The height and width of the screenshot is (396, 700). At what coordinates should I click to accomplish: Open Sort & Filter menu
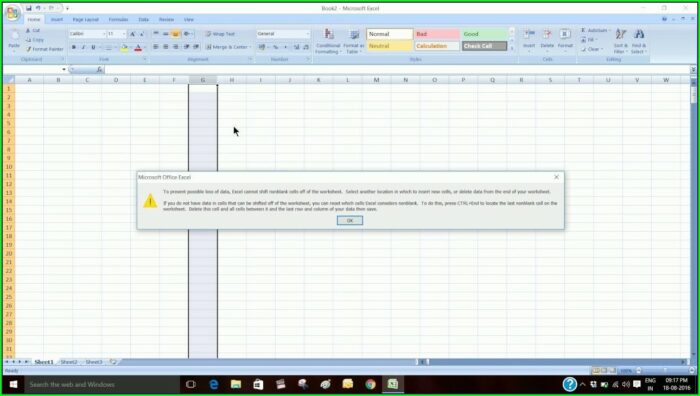(621, 42)
